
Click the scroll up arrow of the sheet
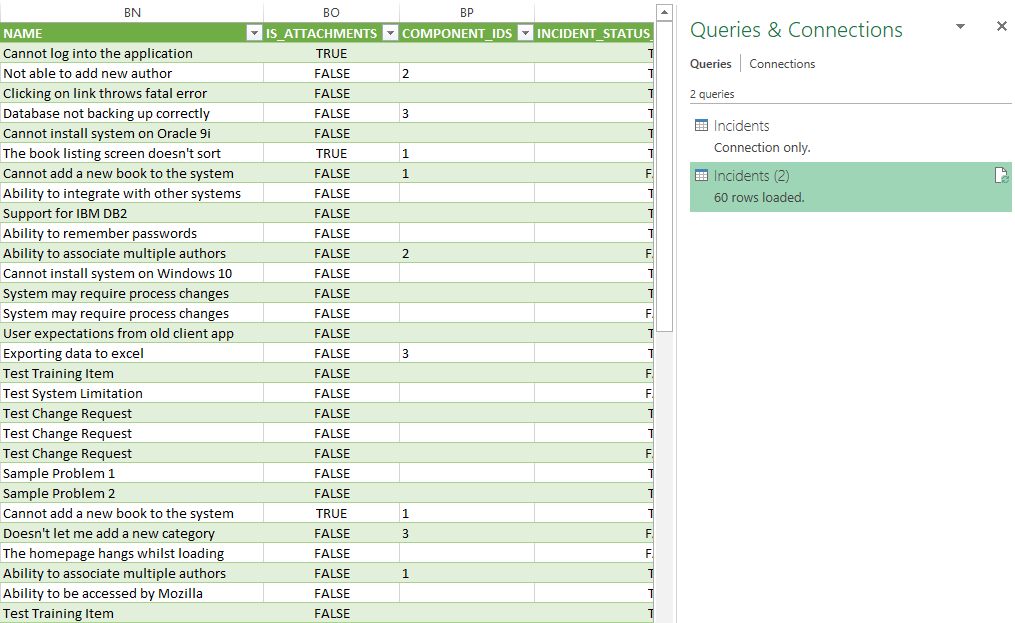tap(665, 12)
